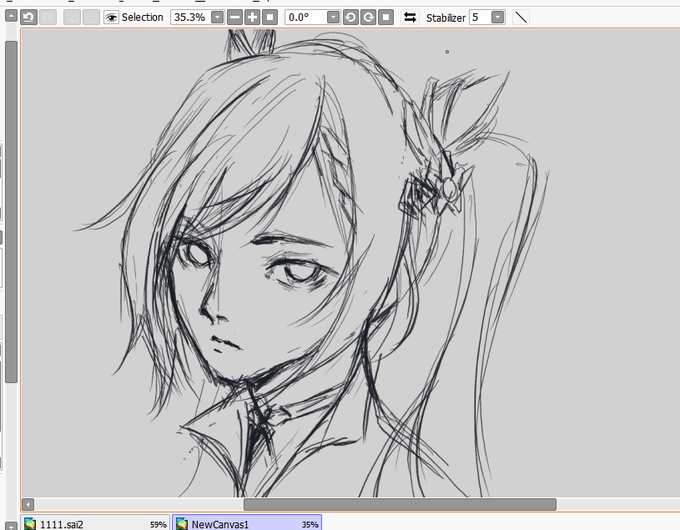Flip the canvas view horizontally
Screen dimensions: 680x530
[x=410, y=17]
